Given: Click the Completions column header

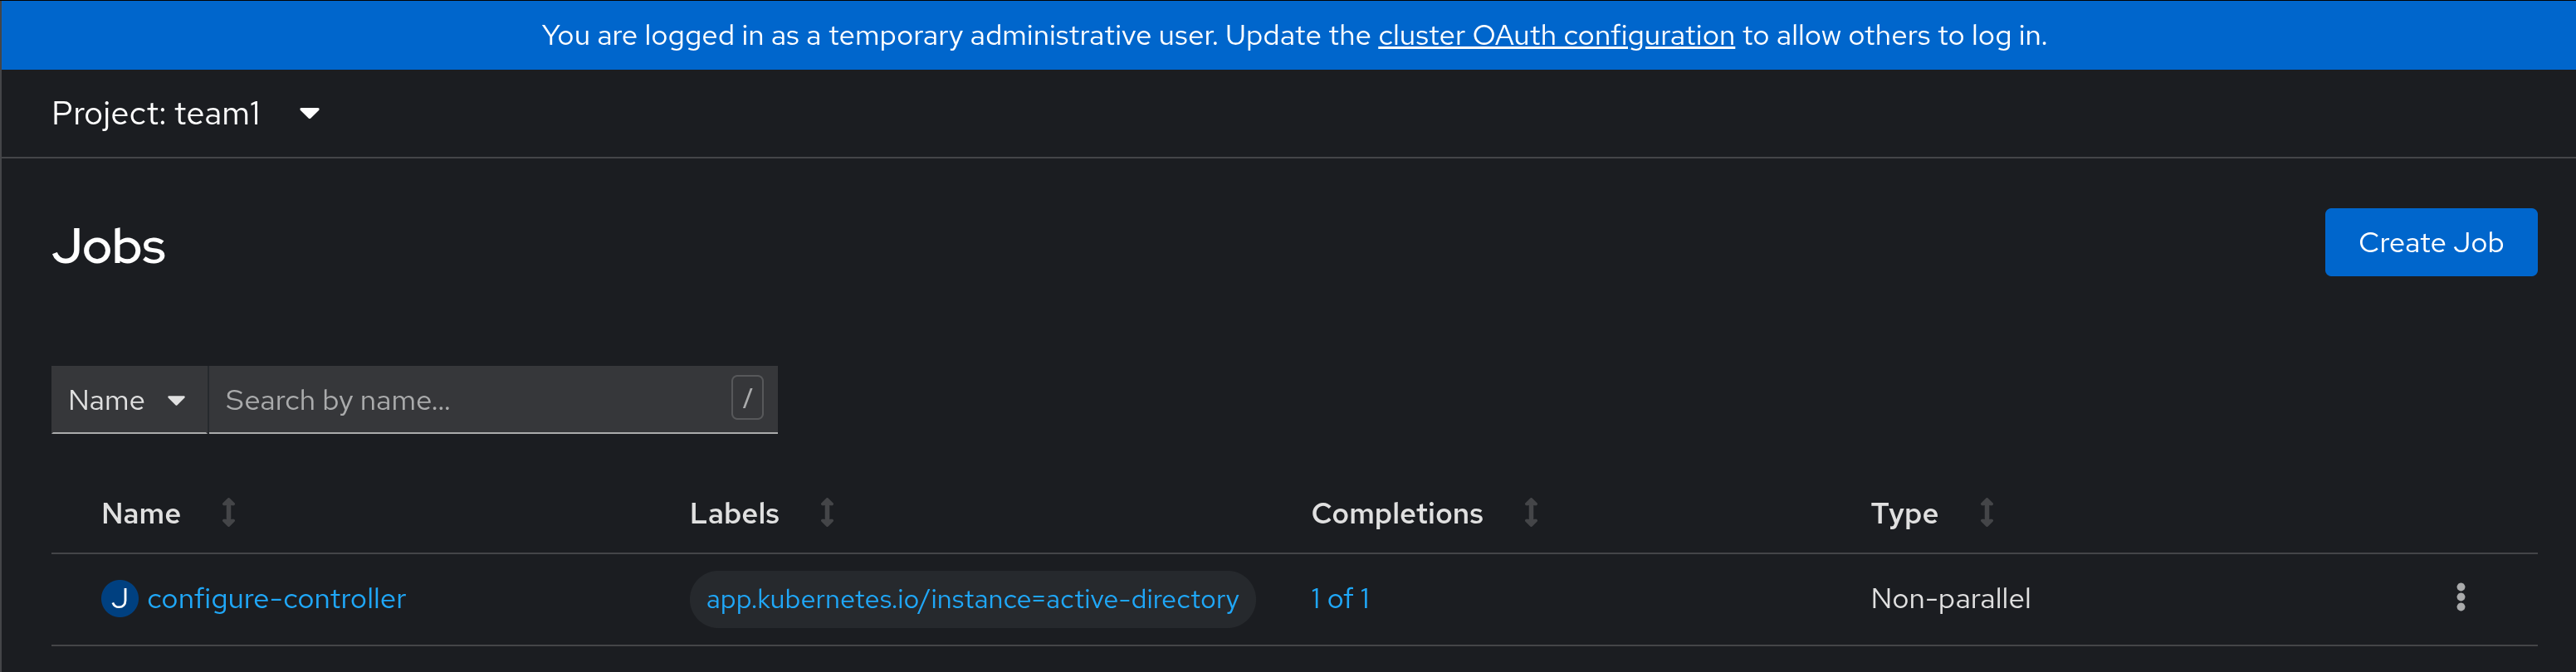Looking at the screenshot, I should click(x=1397, y=513).
